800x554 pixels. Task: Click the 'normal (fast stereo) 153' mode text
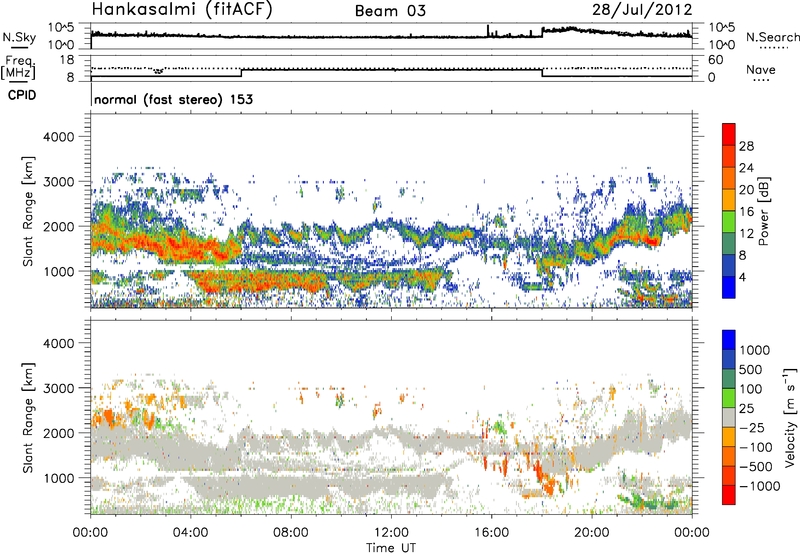point(173,99)
